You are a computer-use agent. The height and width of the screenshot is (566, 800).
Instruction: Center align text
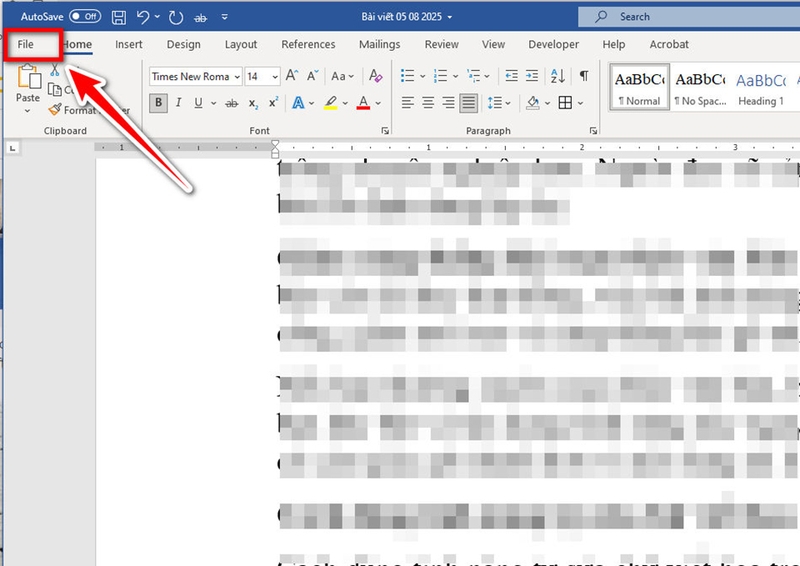click(428, 103)
